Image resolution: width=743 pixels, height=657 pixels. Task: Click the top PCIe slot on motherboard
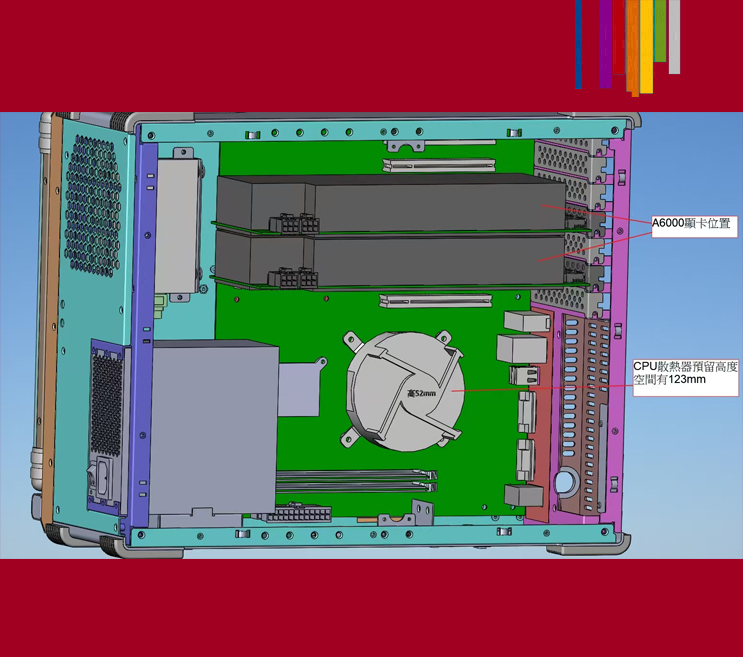coord(438,156)
